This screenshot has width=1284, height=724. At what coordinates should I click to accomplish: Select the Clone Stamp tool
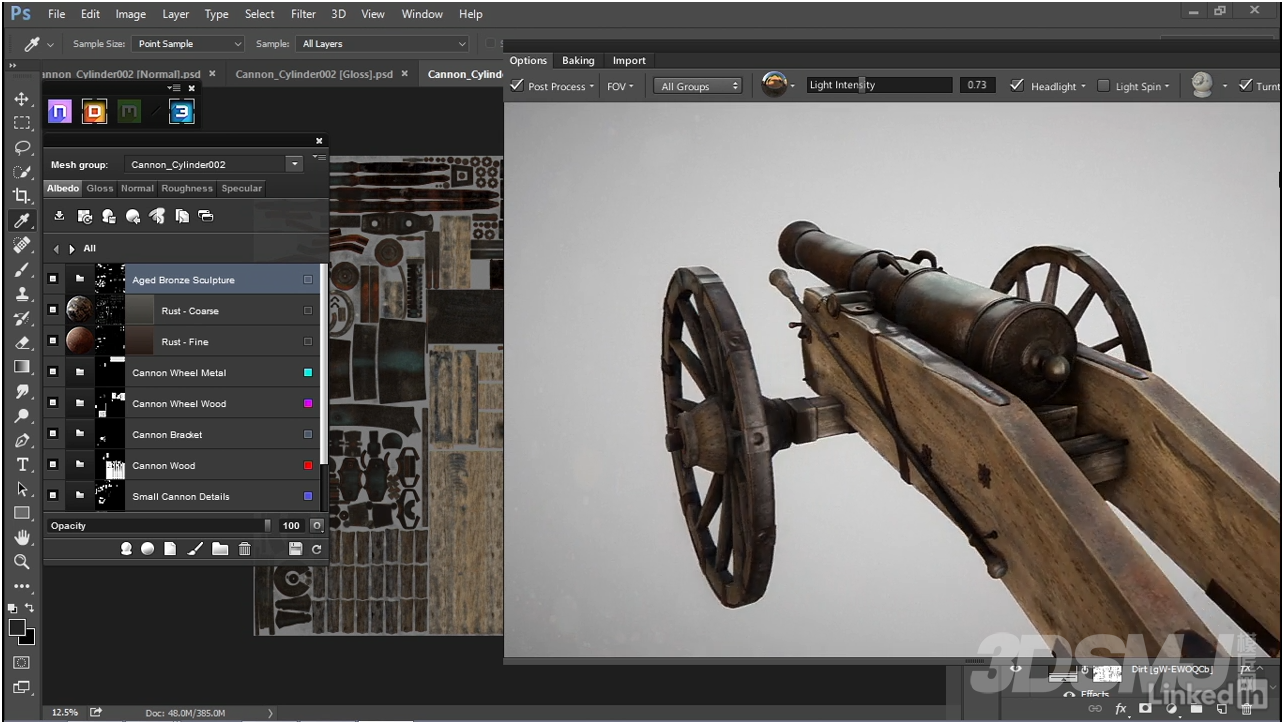[21, 294]
